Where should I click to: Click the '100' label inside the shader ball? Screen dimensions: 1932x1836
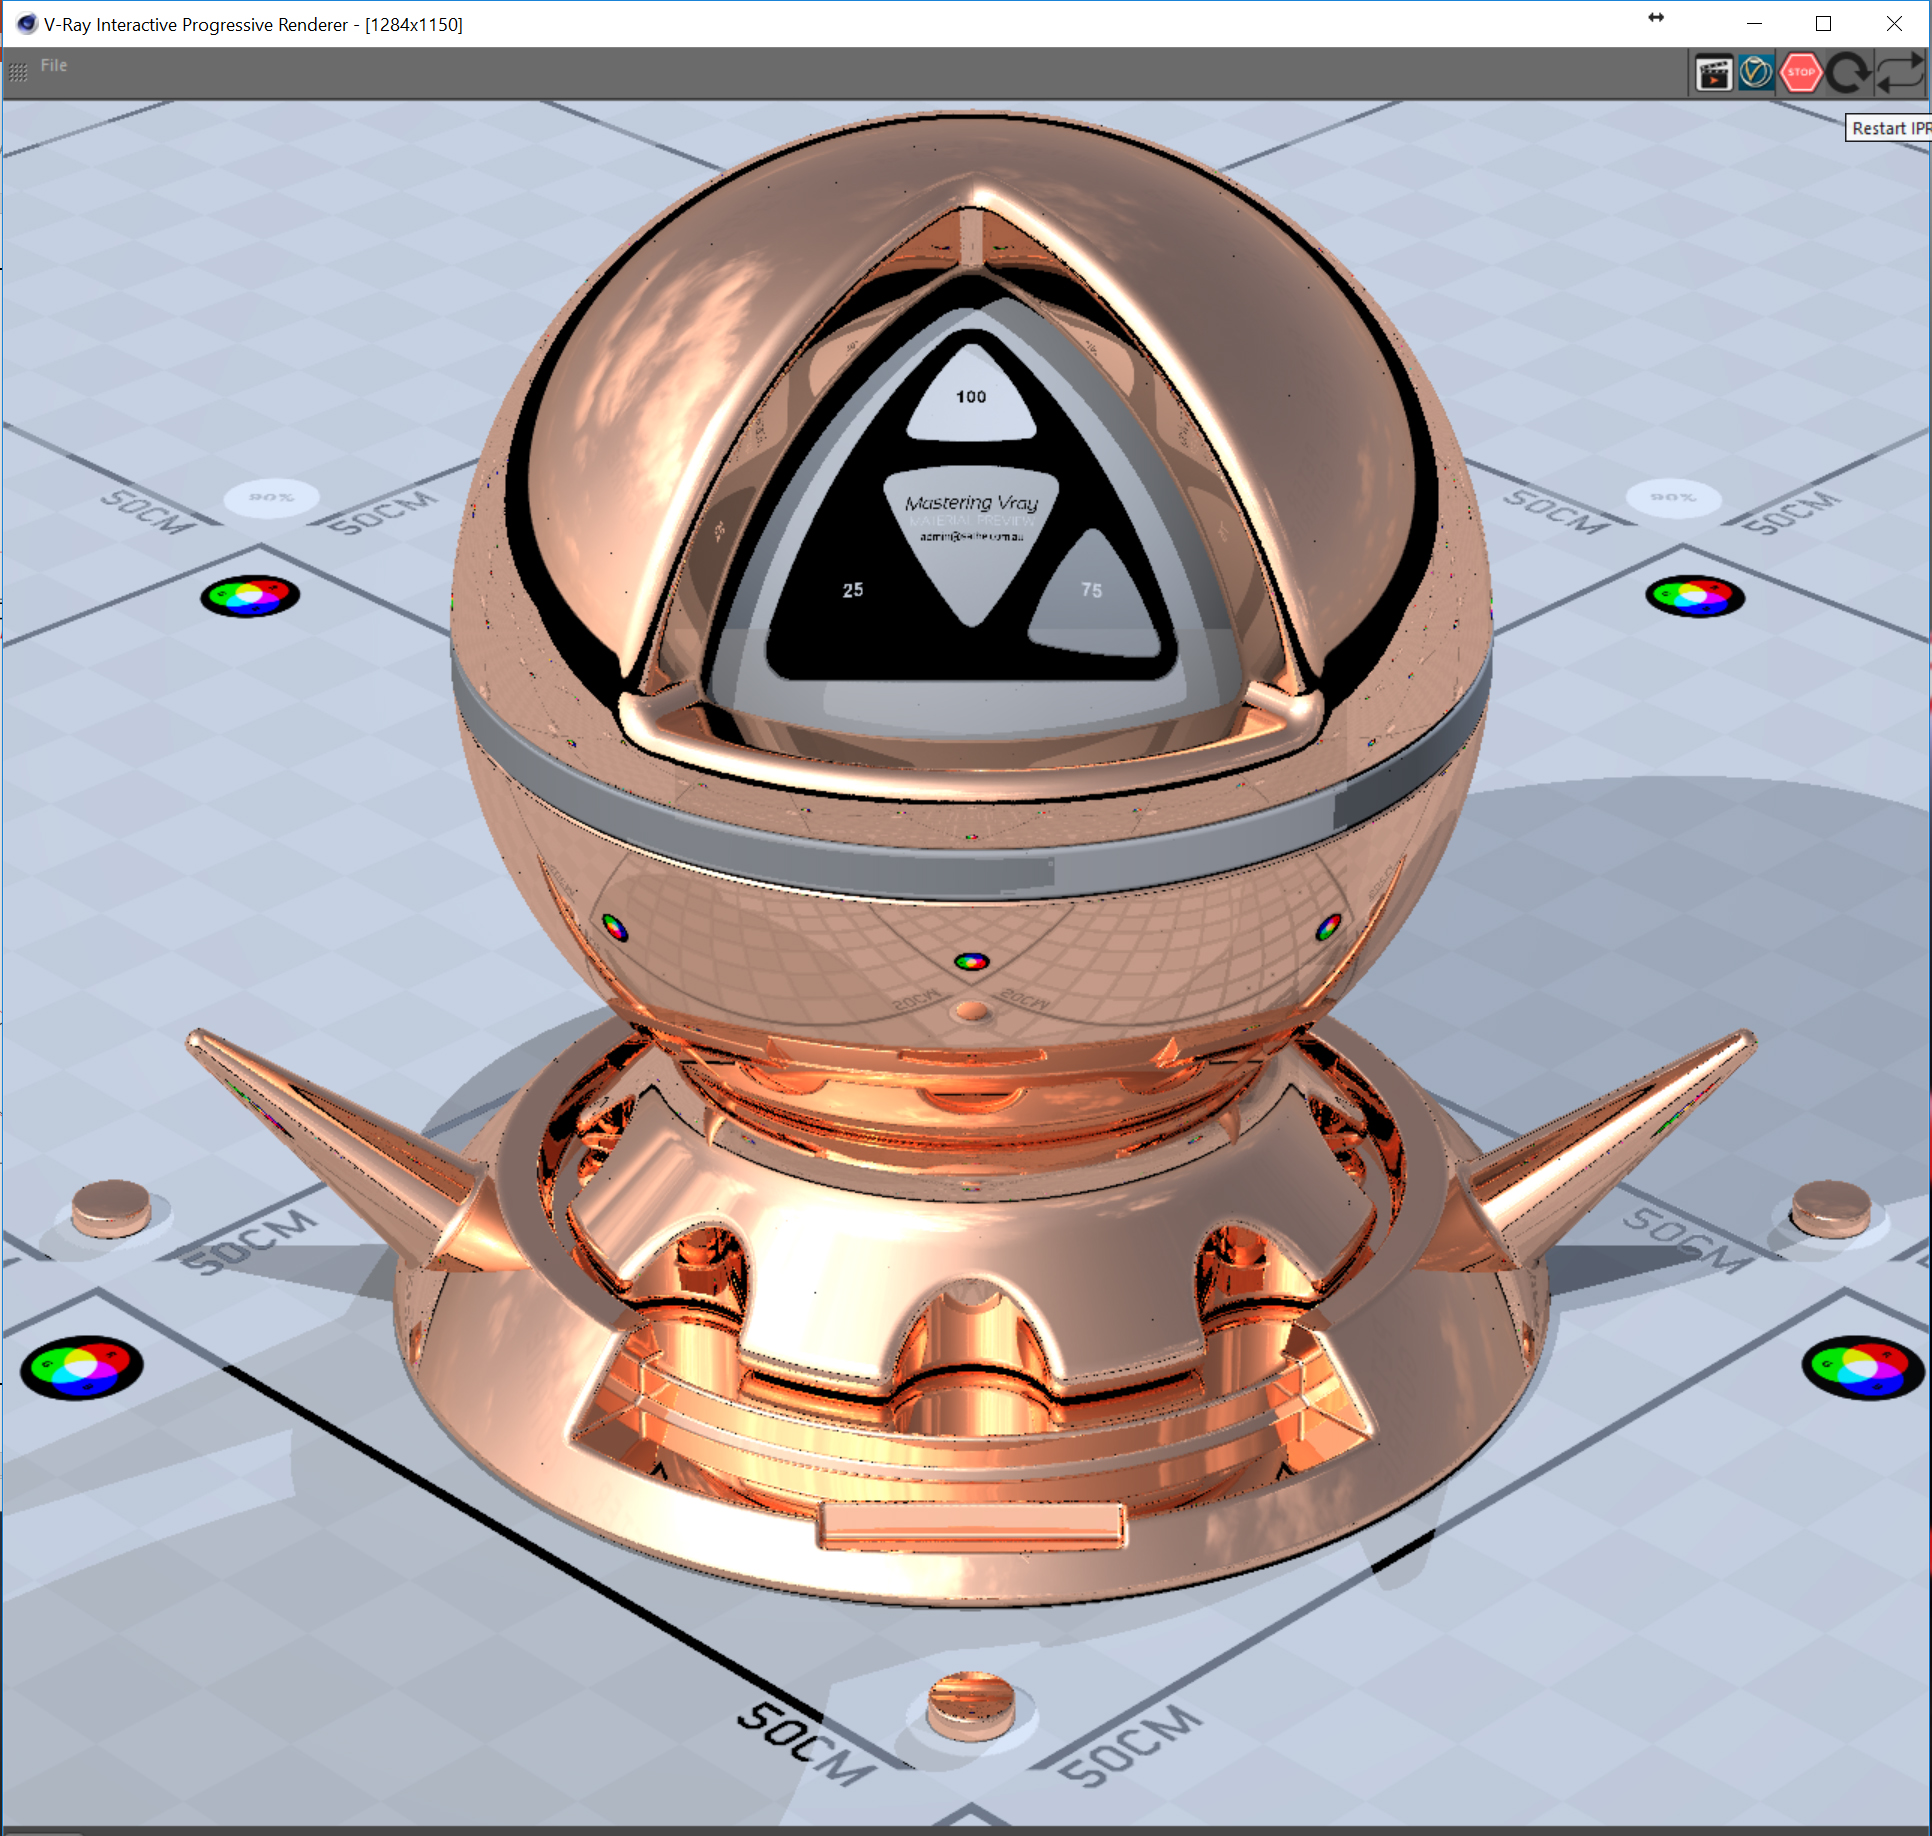(x=970, y=397)
